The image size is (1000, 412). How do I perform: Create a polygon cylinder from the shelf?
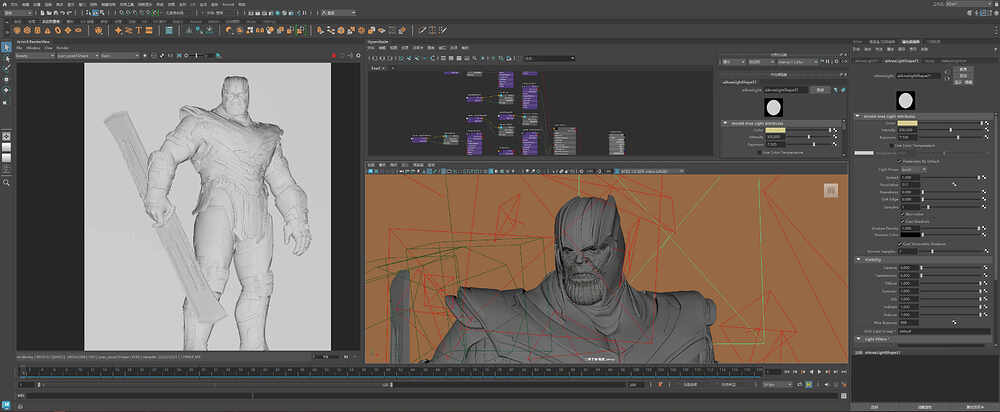tap(37, 30)
